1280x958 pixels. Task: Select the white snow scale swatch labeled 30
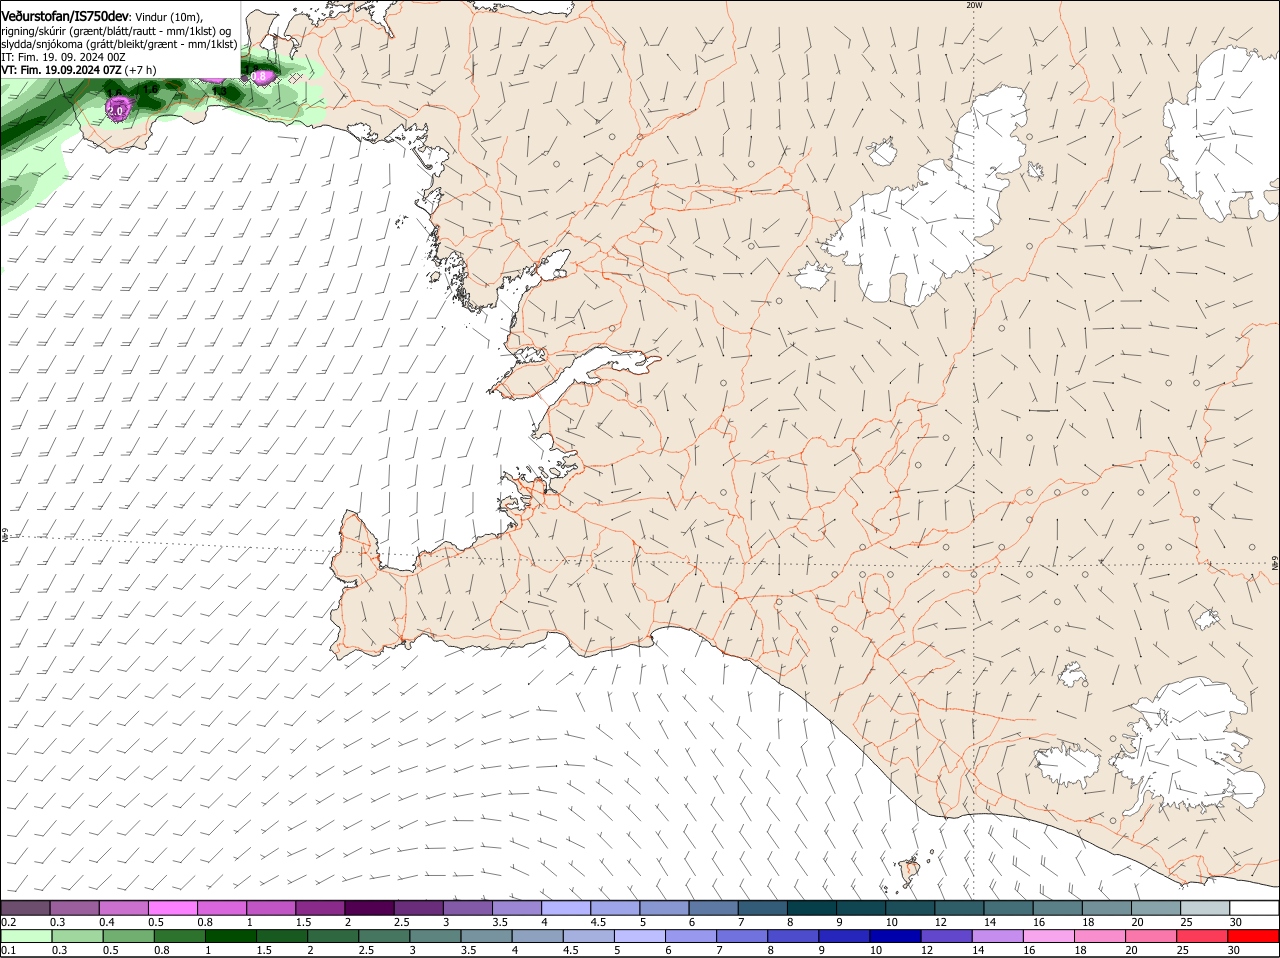click(1255, 907)
